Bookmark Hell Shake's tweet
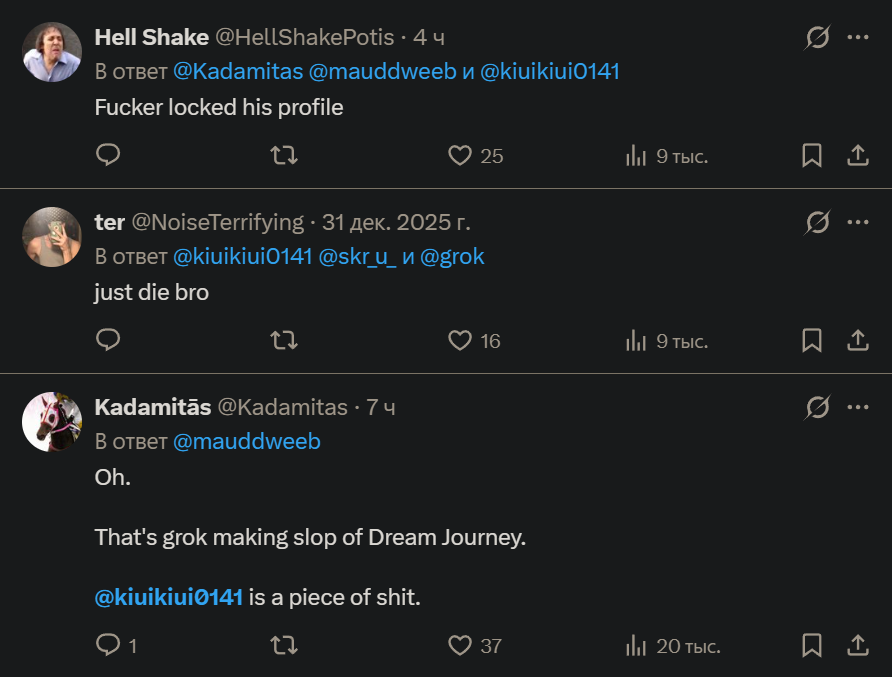The width and height of the screenshot is (892, 677). click(x=812, y=155)
